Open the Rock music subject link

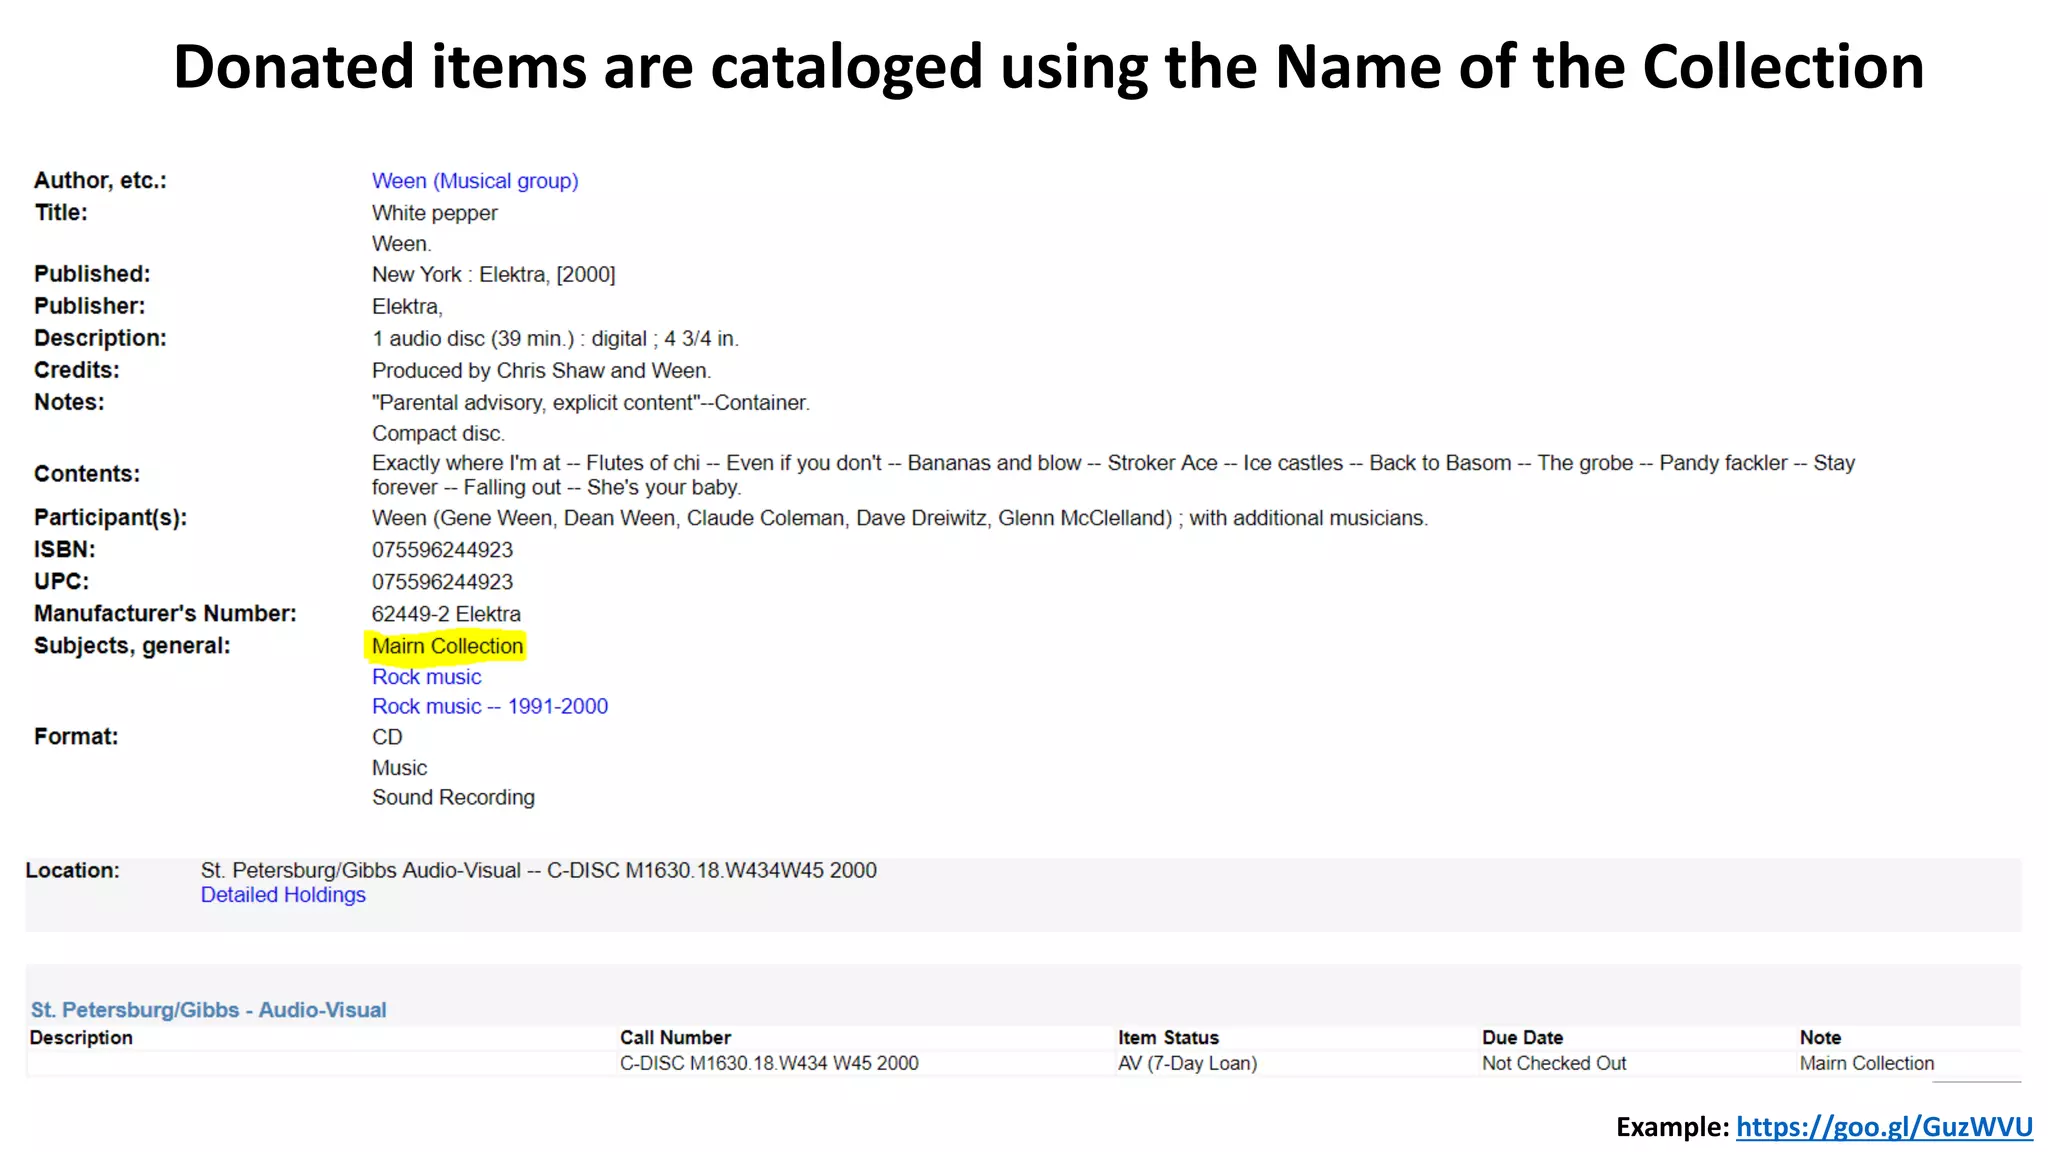426,677
